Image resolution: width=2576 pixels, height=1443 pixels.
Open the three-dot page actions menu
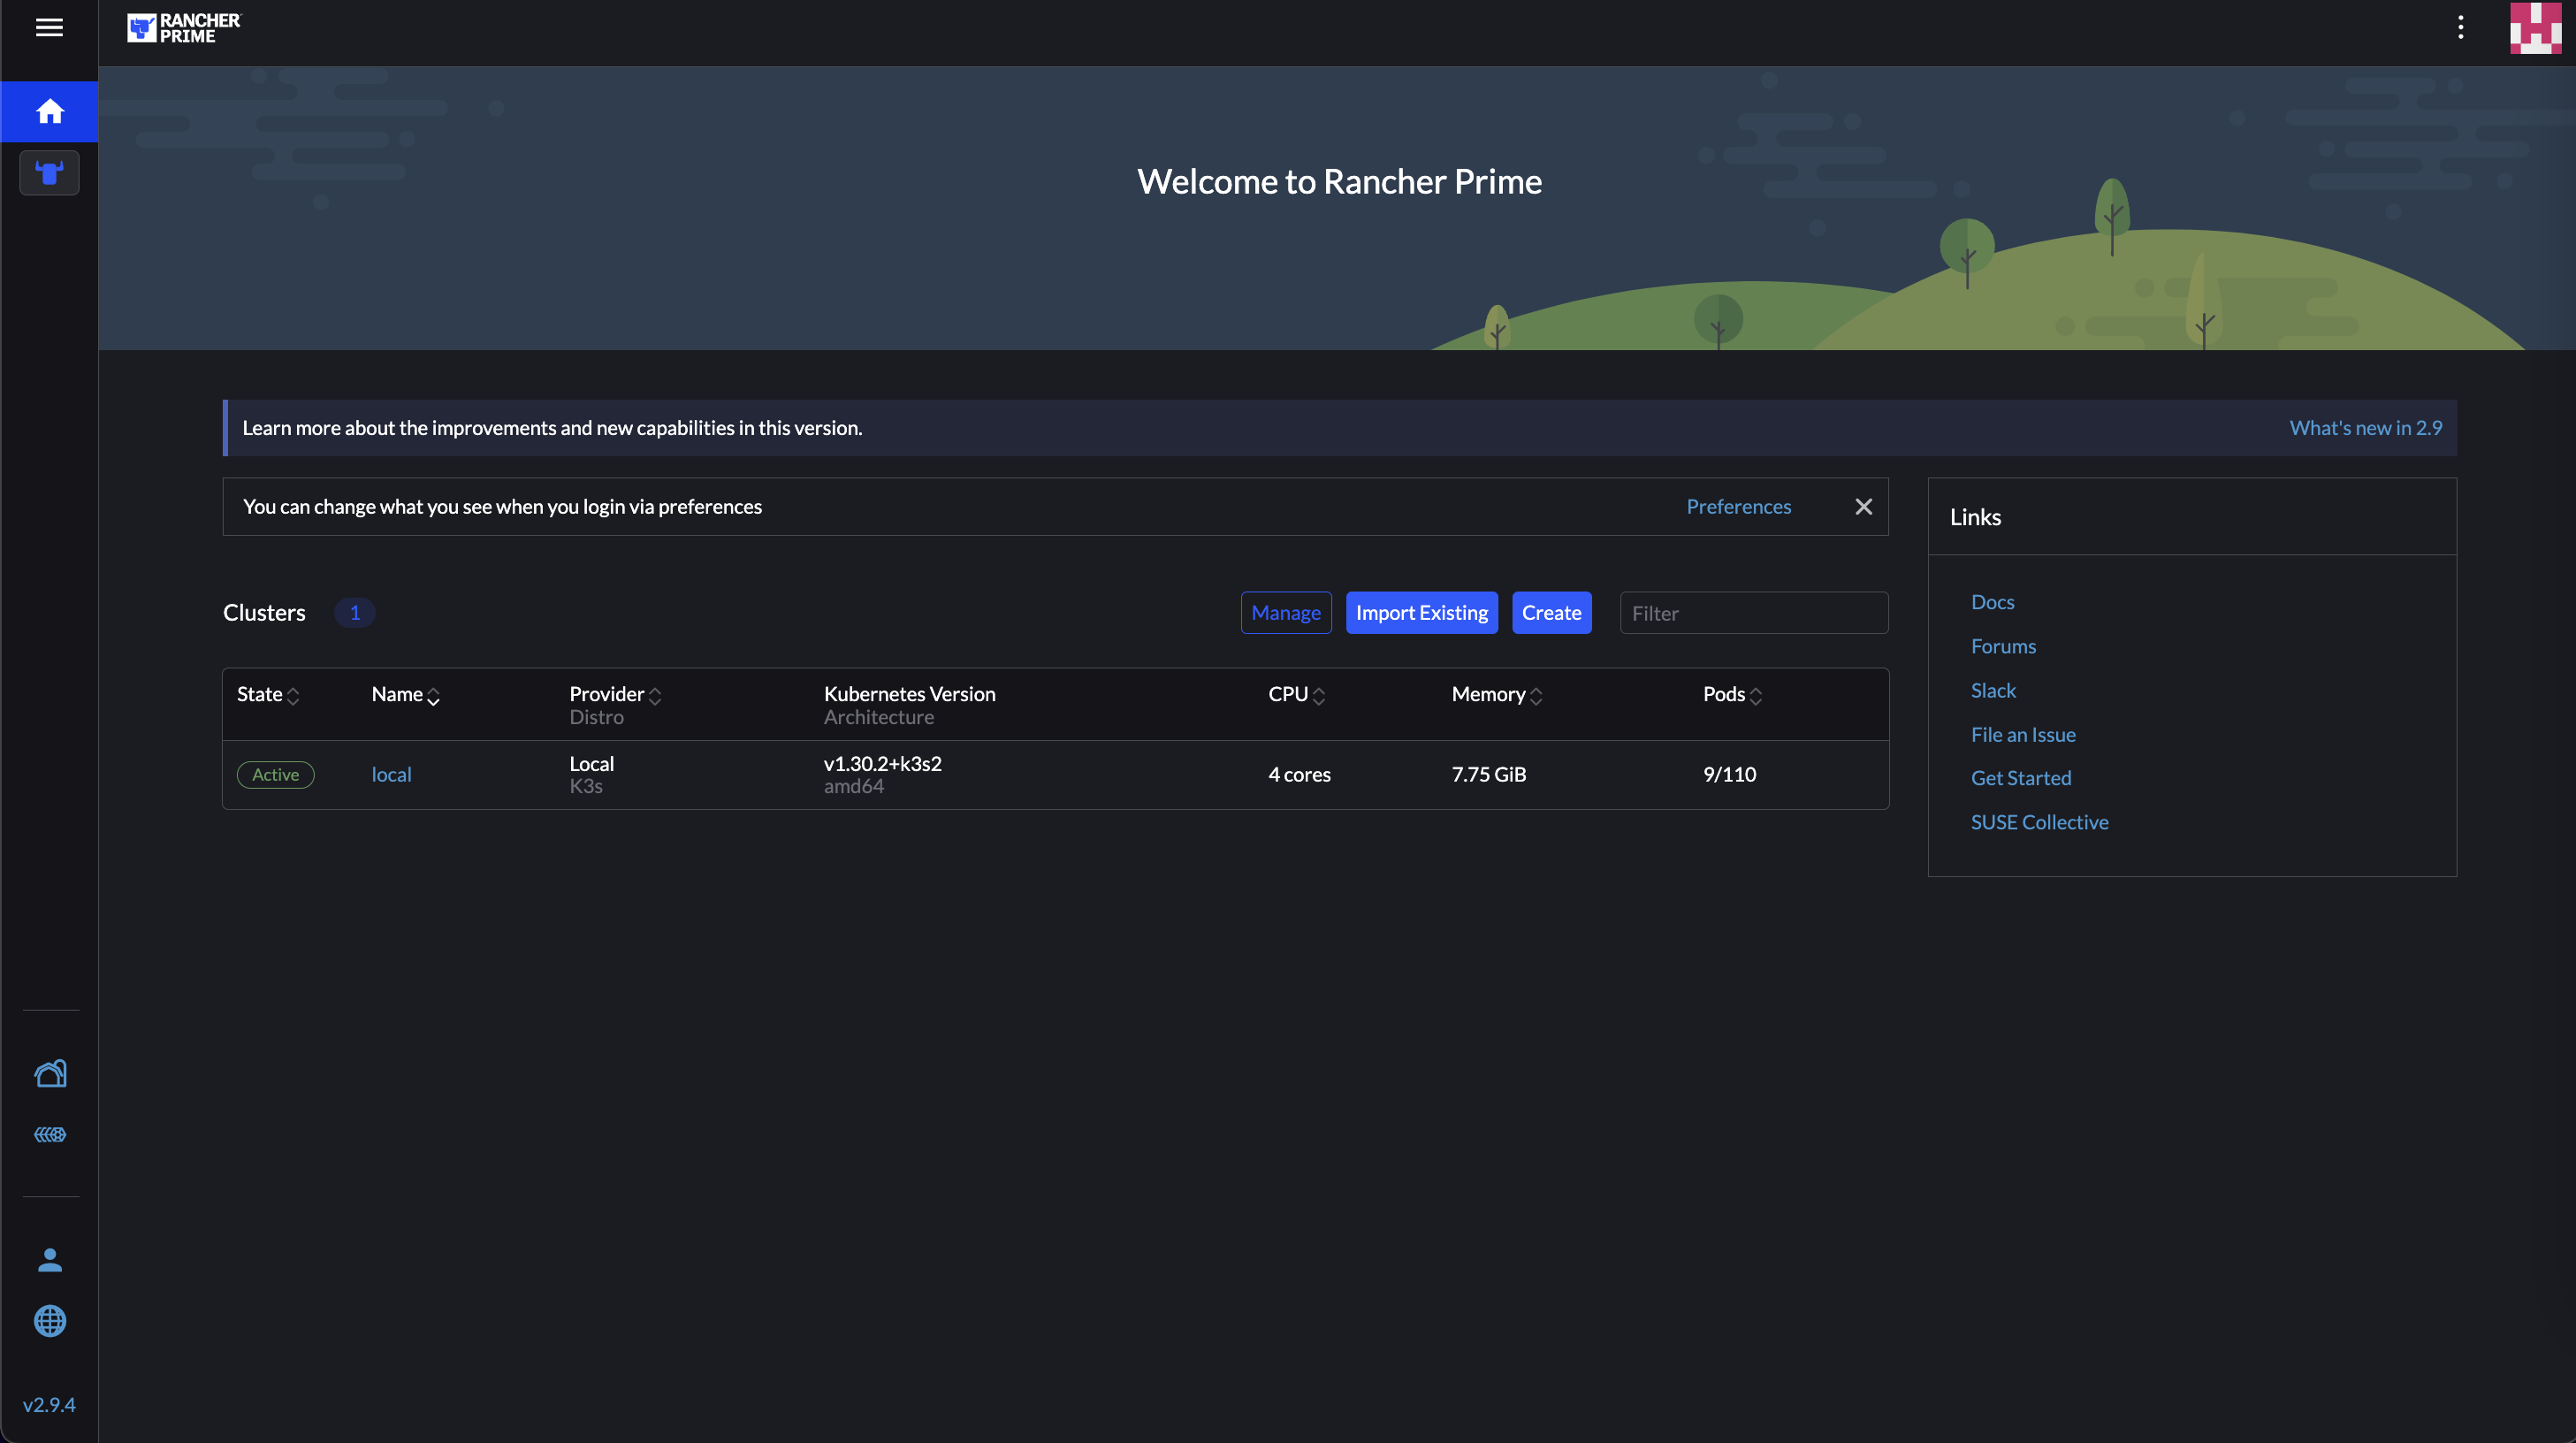(x=2460, y=28)
